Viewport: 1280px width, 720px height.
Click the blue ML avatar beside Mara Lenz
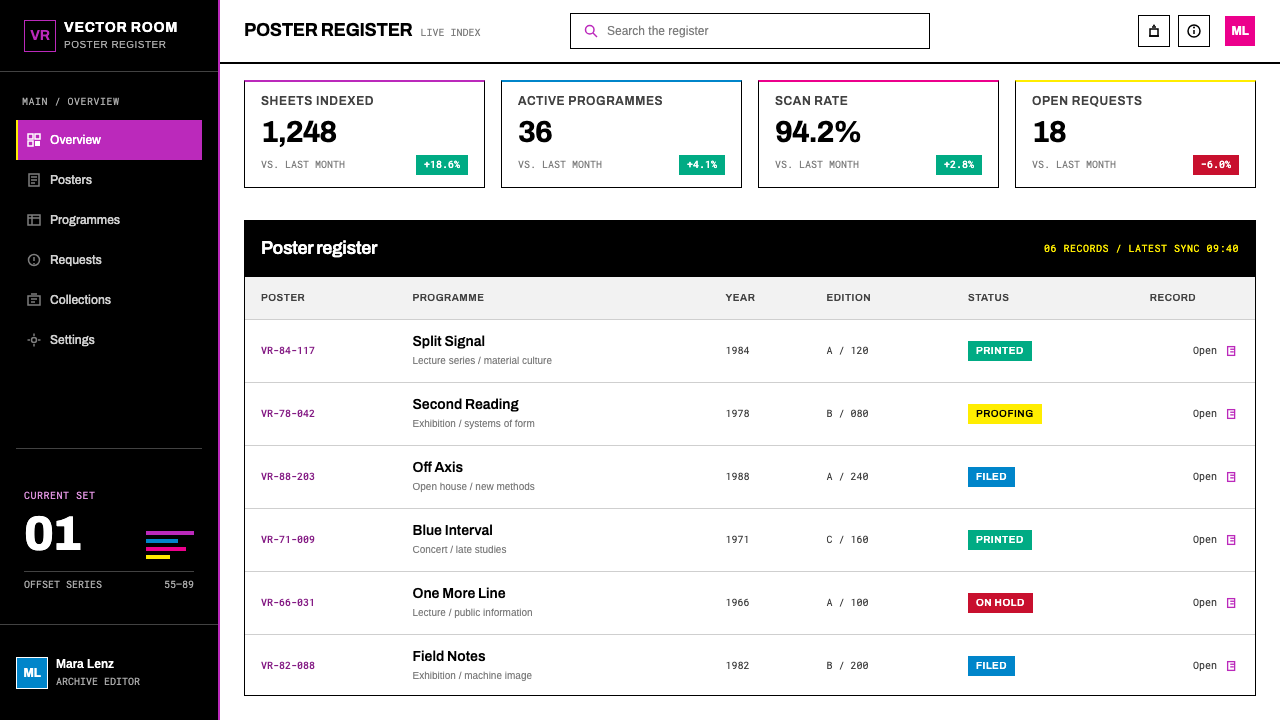click(32, 673)
